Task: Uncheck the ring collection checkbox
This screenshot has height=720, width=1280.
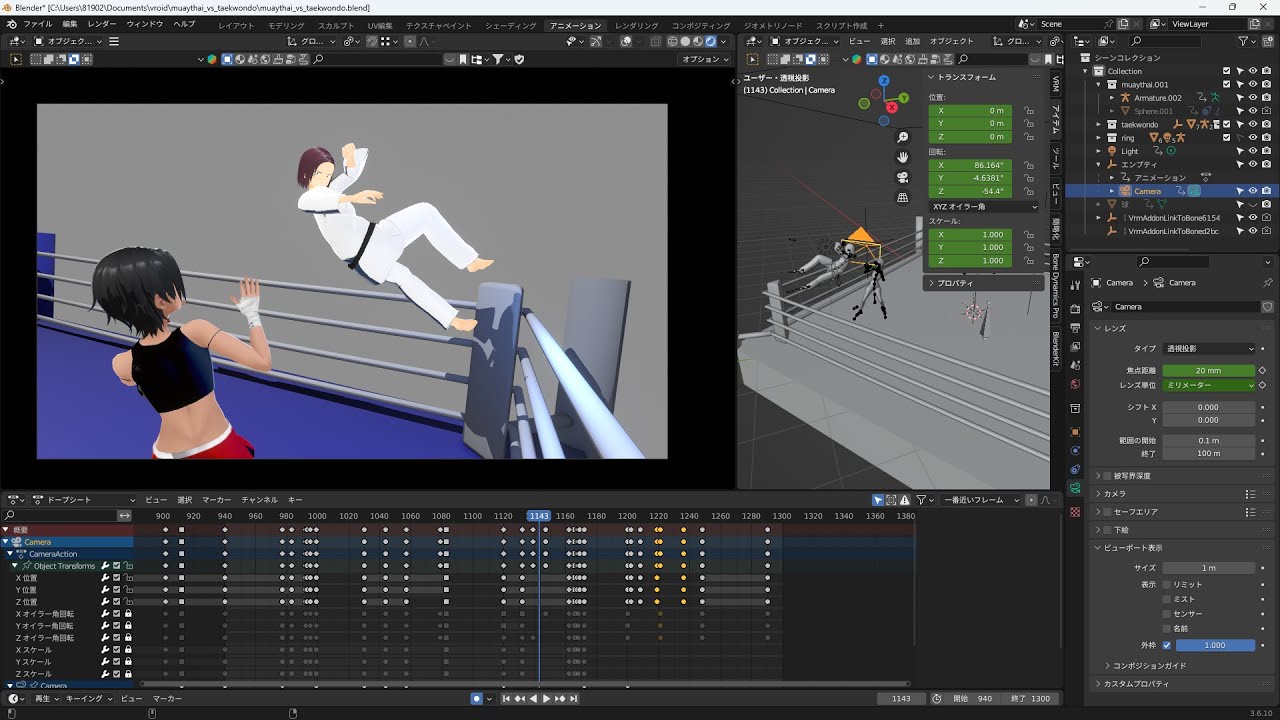Action: (x=1227, y=138)
